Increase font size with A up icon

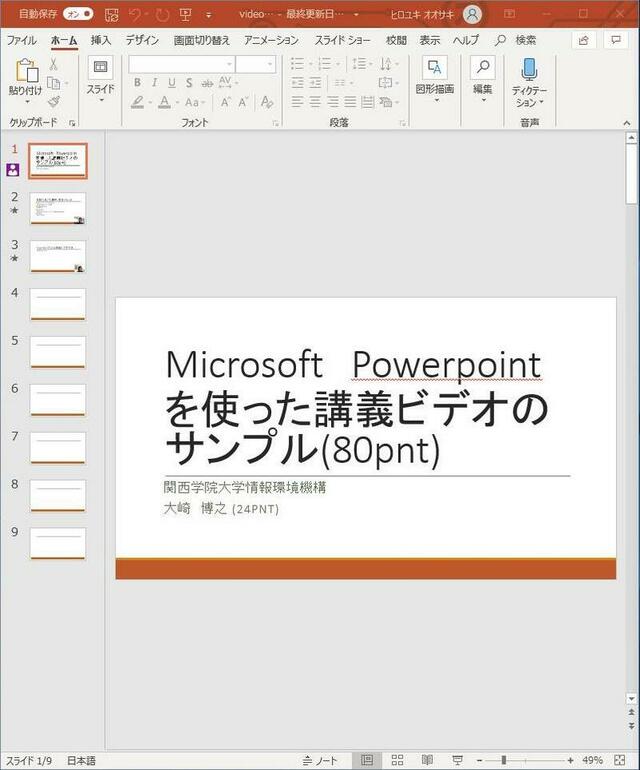click(x=225, y=102)
